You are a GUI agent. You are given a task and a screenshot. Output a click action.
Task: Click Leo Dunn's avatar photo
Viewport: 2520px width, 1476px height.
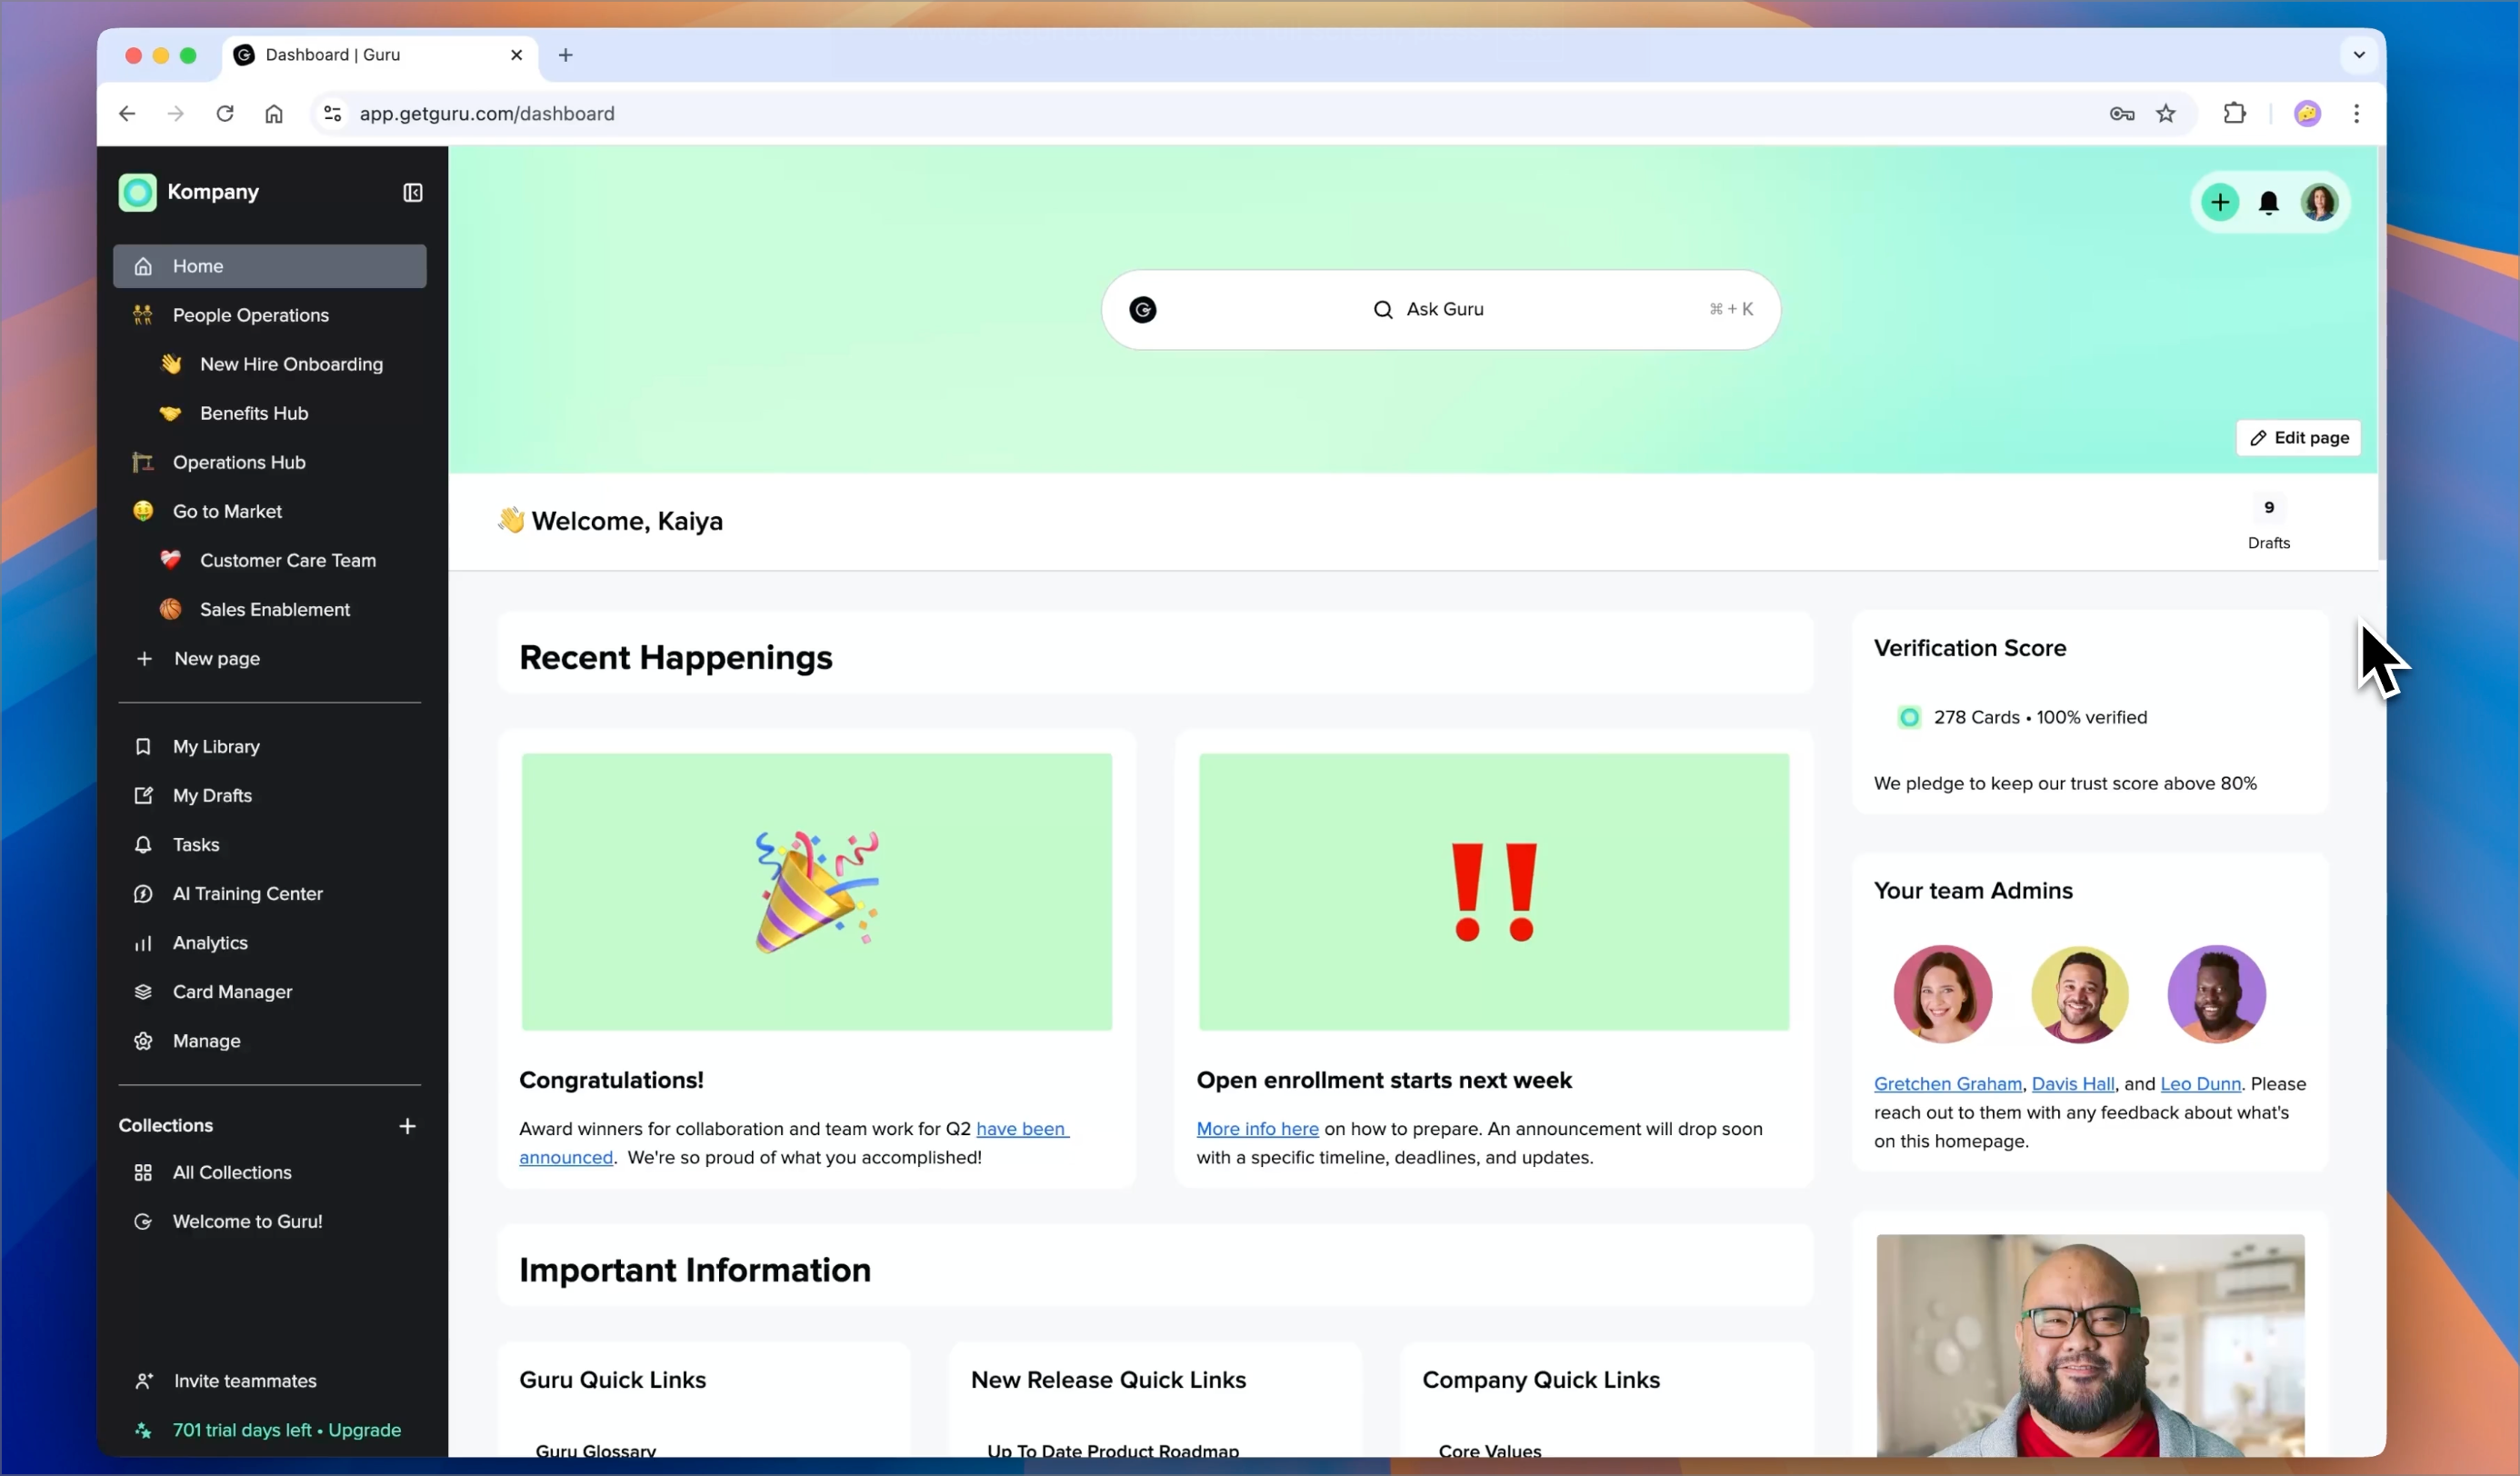click(2216, 993)
